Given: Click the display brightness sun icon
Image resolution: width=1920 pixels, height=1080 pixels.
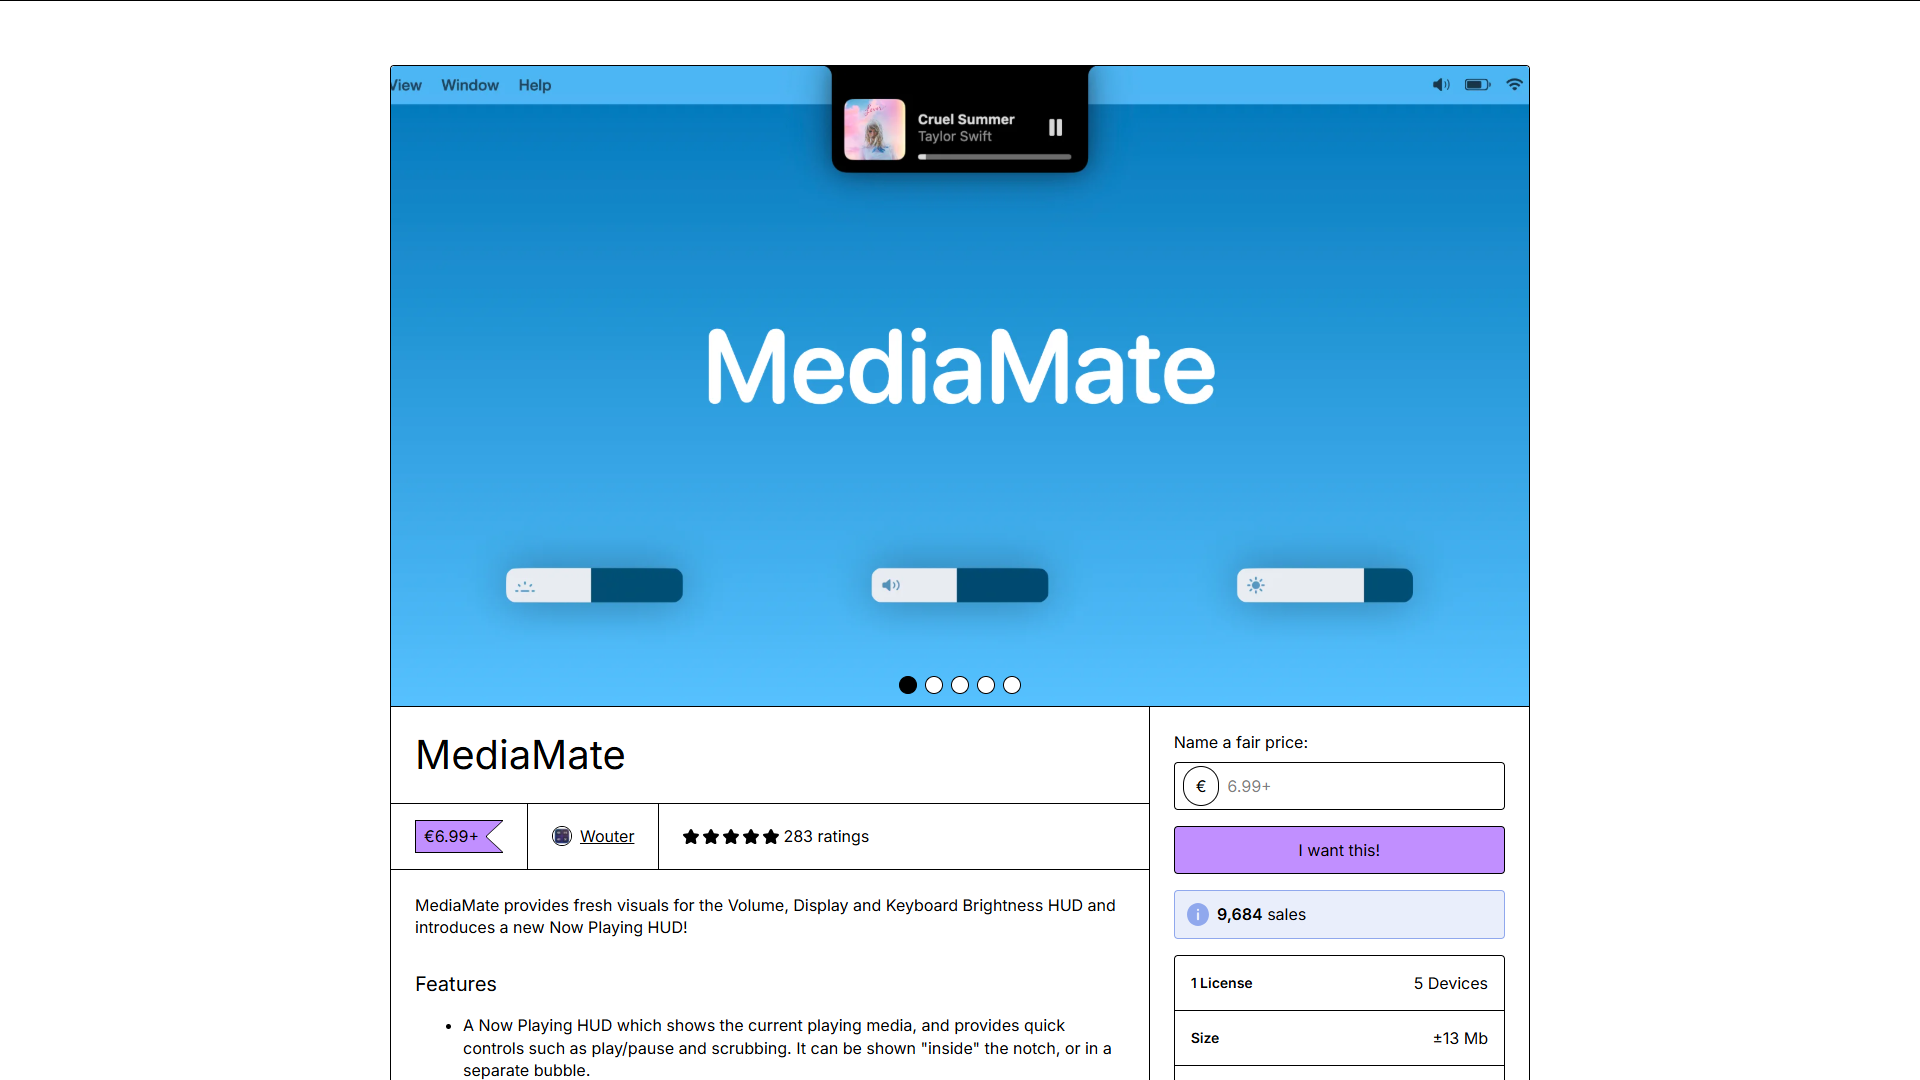Looking at the screenshot, I should point(1256,586).
